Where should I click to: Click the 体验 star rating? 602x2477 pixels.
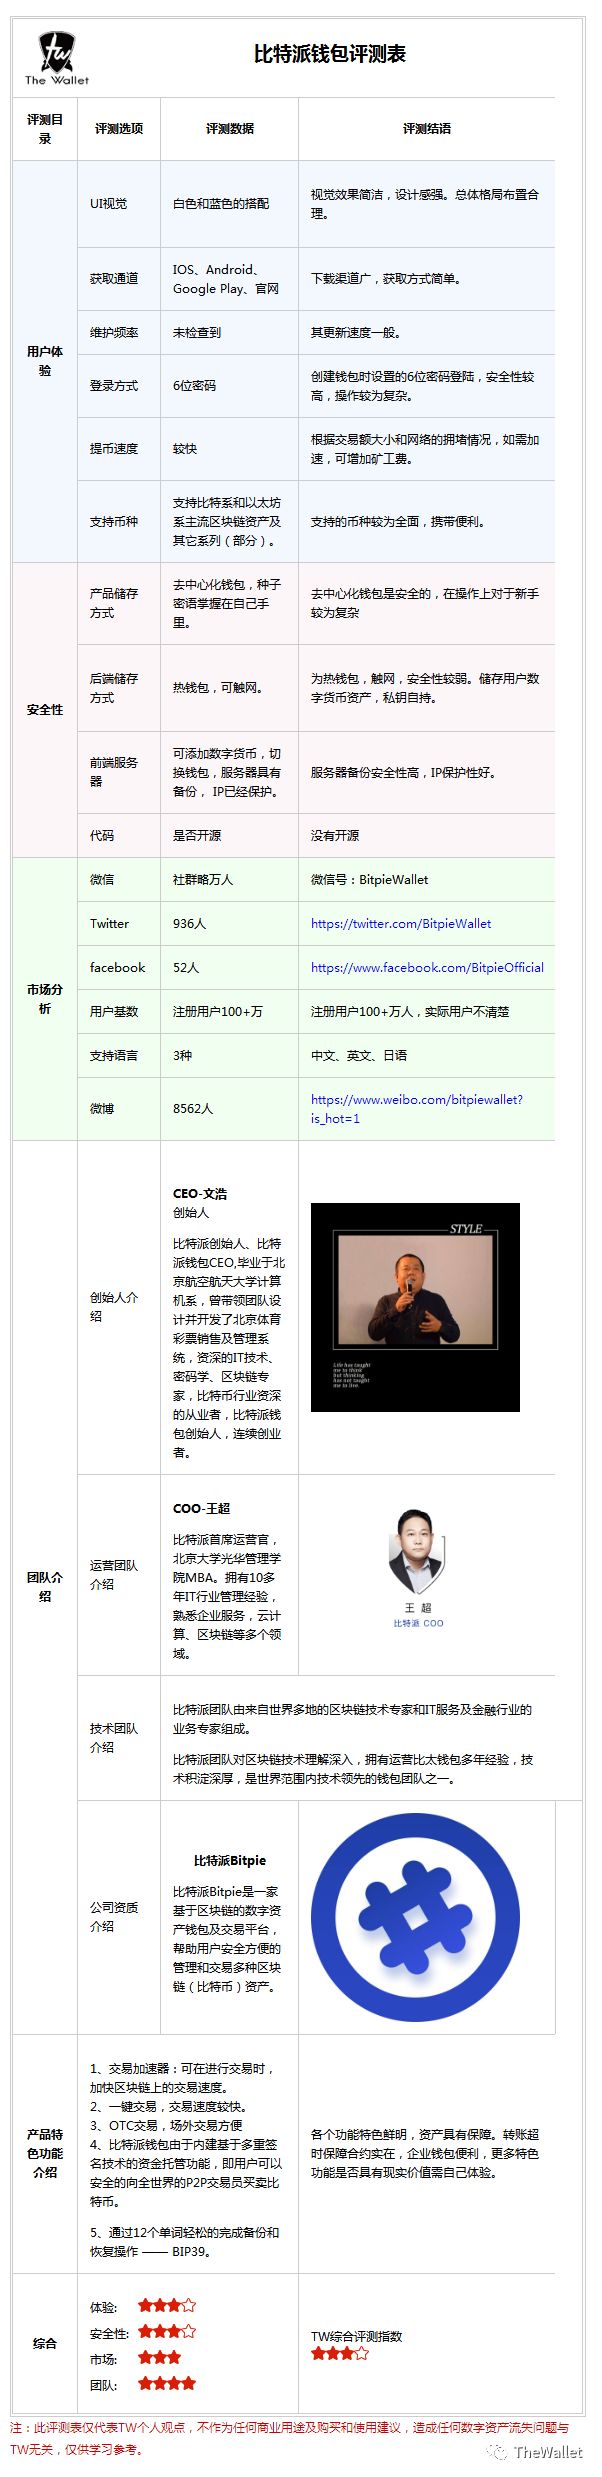[x=167, y=2305]
